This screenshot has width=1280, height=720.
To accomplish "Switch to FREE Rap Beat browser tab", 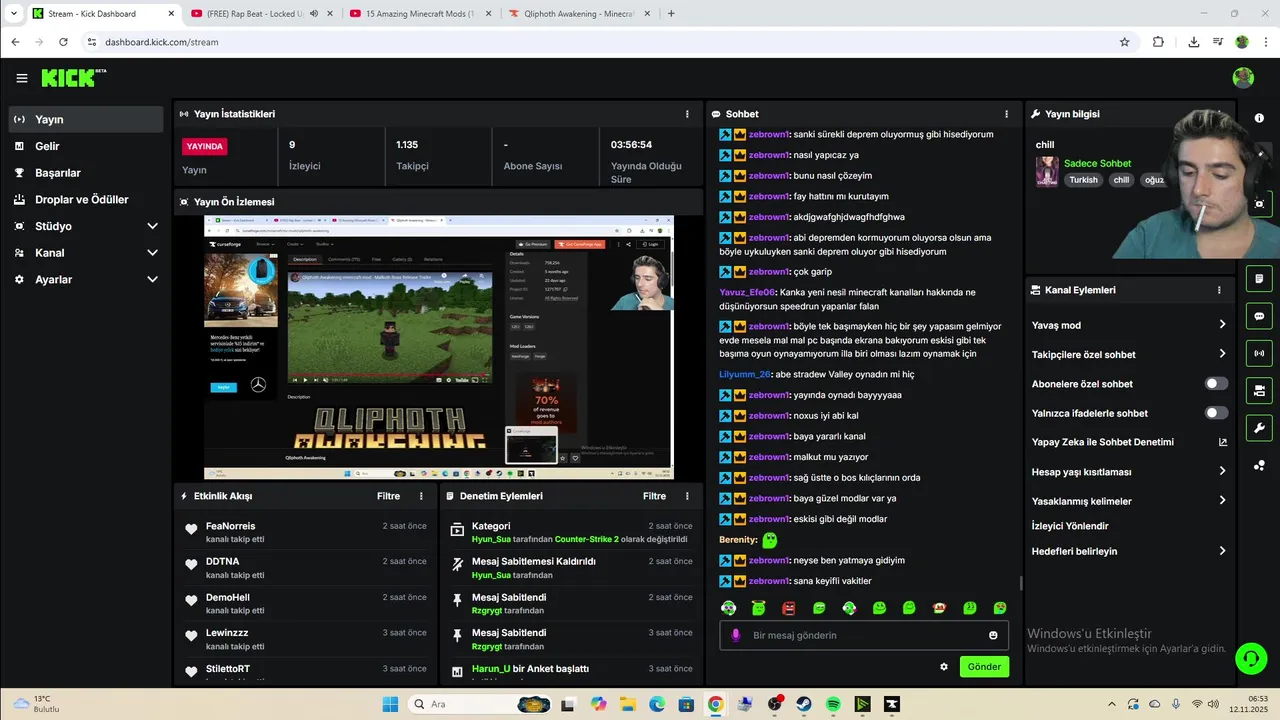I will tap(262, 14).
